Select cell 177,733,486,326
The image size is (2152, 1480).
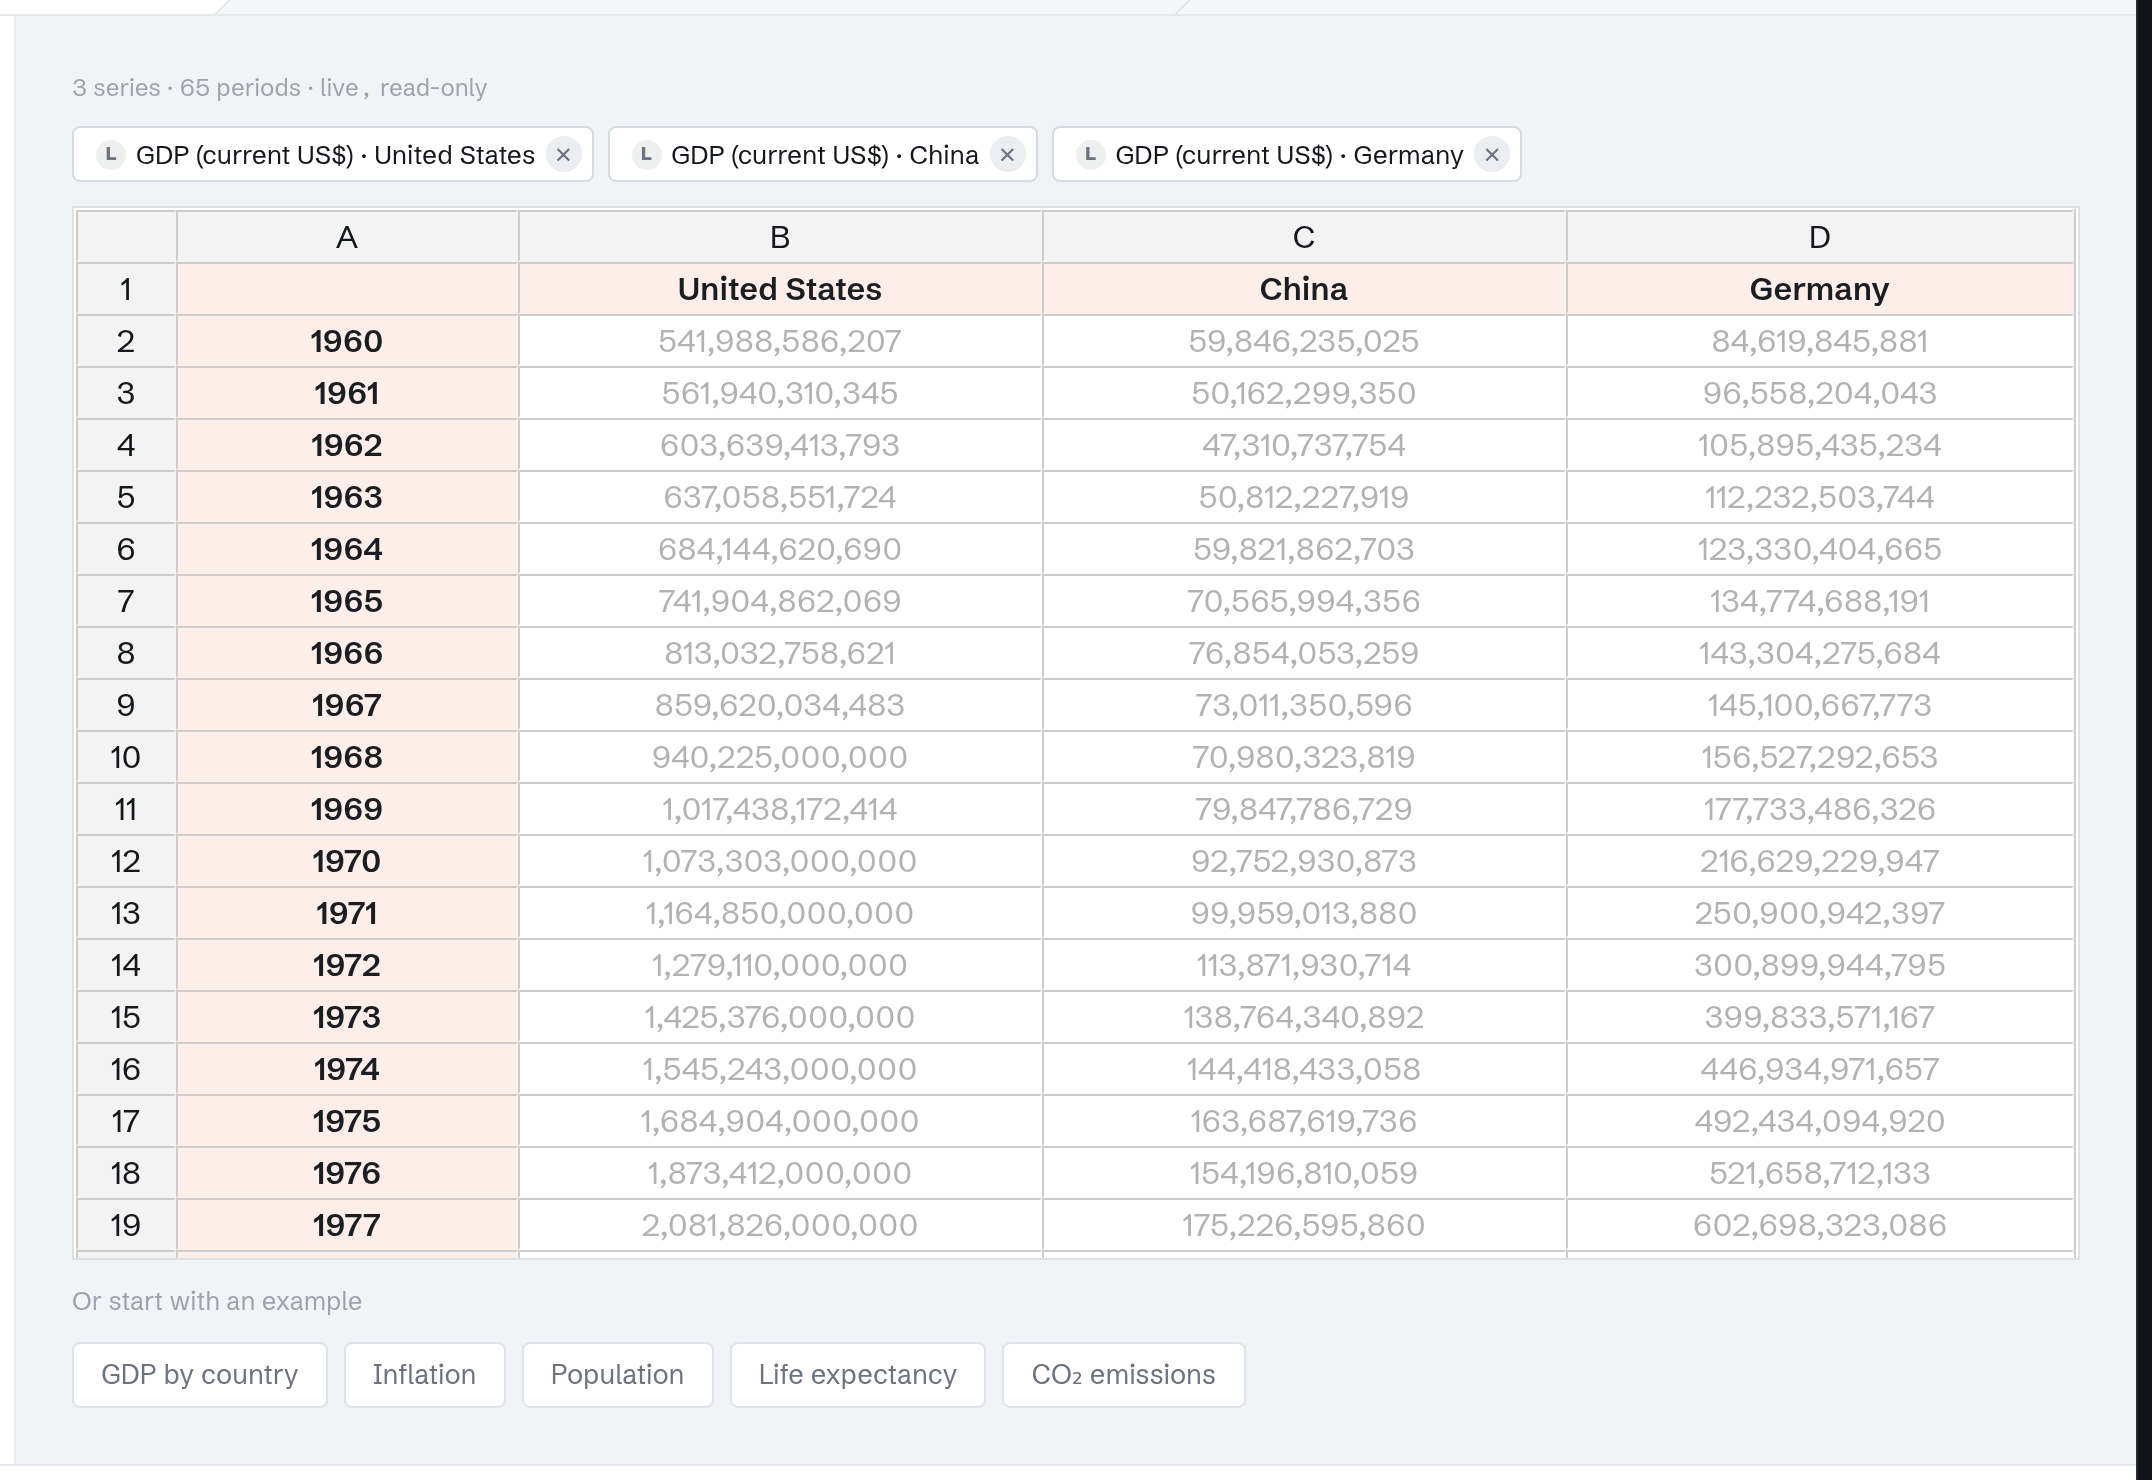coord(1820,809)
